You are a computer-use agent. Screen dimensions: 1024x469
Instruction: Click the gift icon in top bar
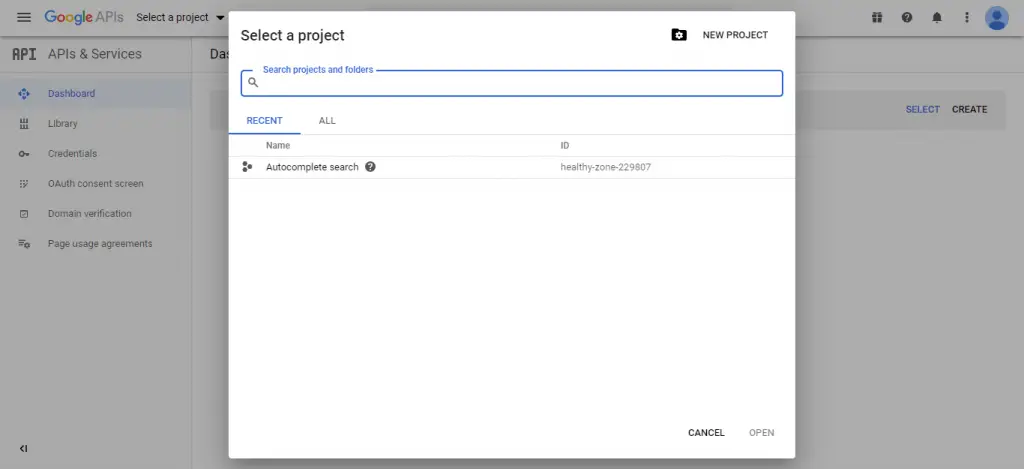(877, 17)
